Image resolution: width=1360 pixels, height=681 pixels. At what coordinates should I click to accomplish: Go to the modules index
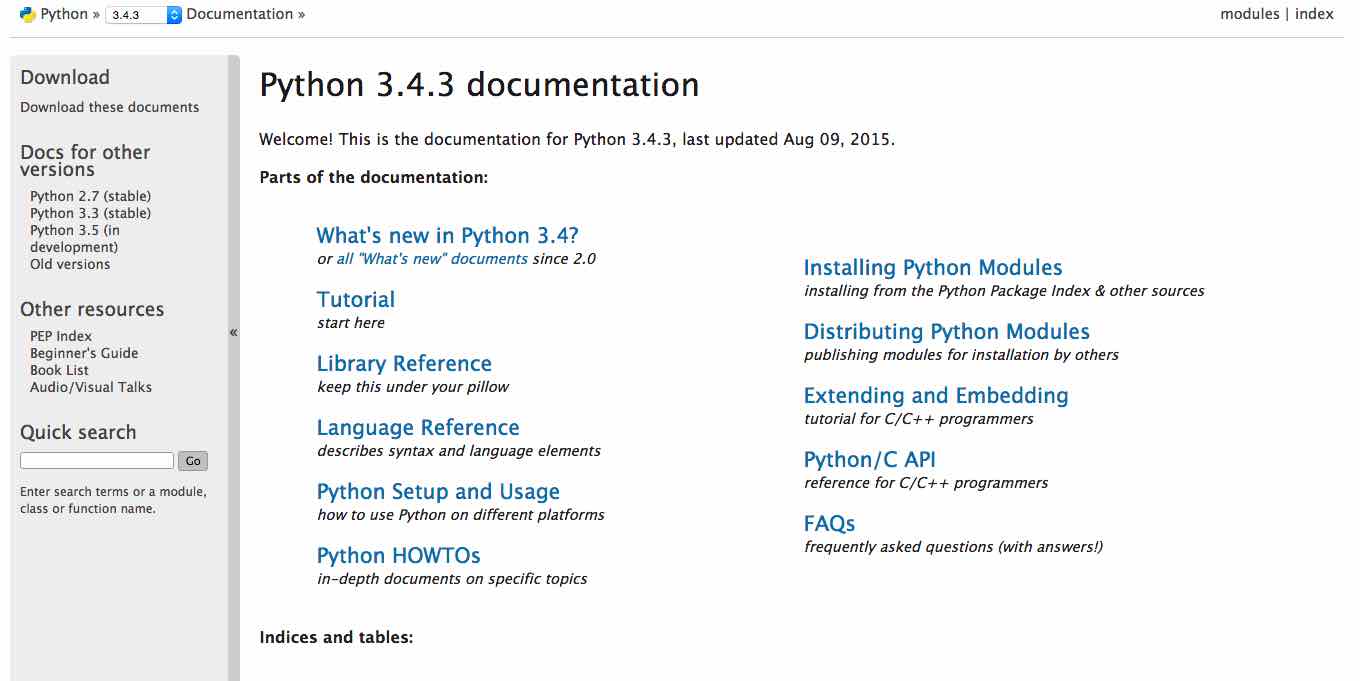(x=1249, y=14)
